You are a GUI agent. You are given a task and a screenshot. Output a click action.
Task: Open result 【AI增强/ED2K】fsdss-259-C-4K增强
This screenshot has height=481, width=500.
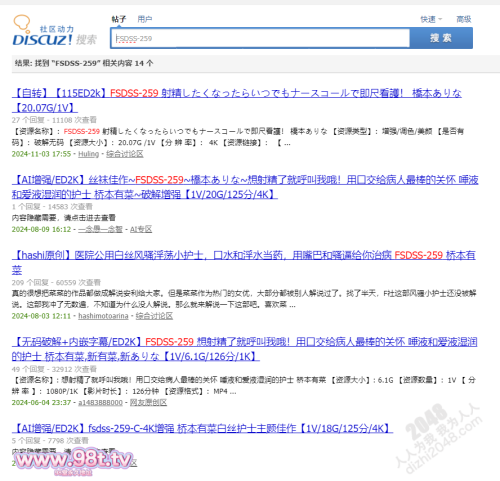tap(202, 428)
